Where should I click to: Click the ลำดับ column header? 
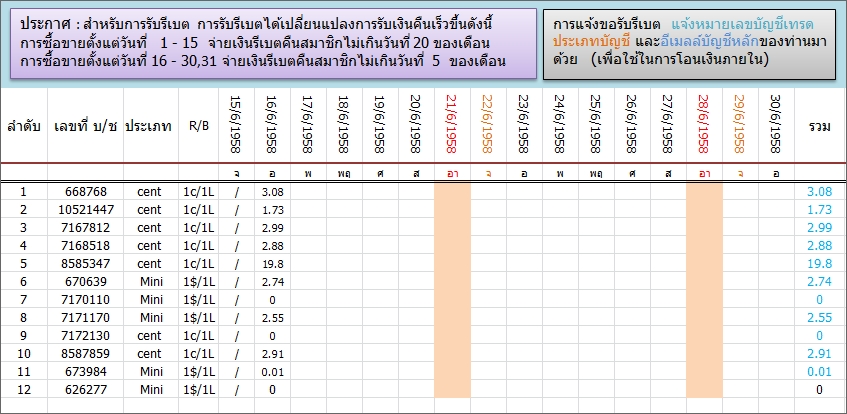[24, 128]
